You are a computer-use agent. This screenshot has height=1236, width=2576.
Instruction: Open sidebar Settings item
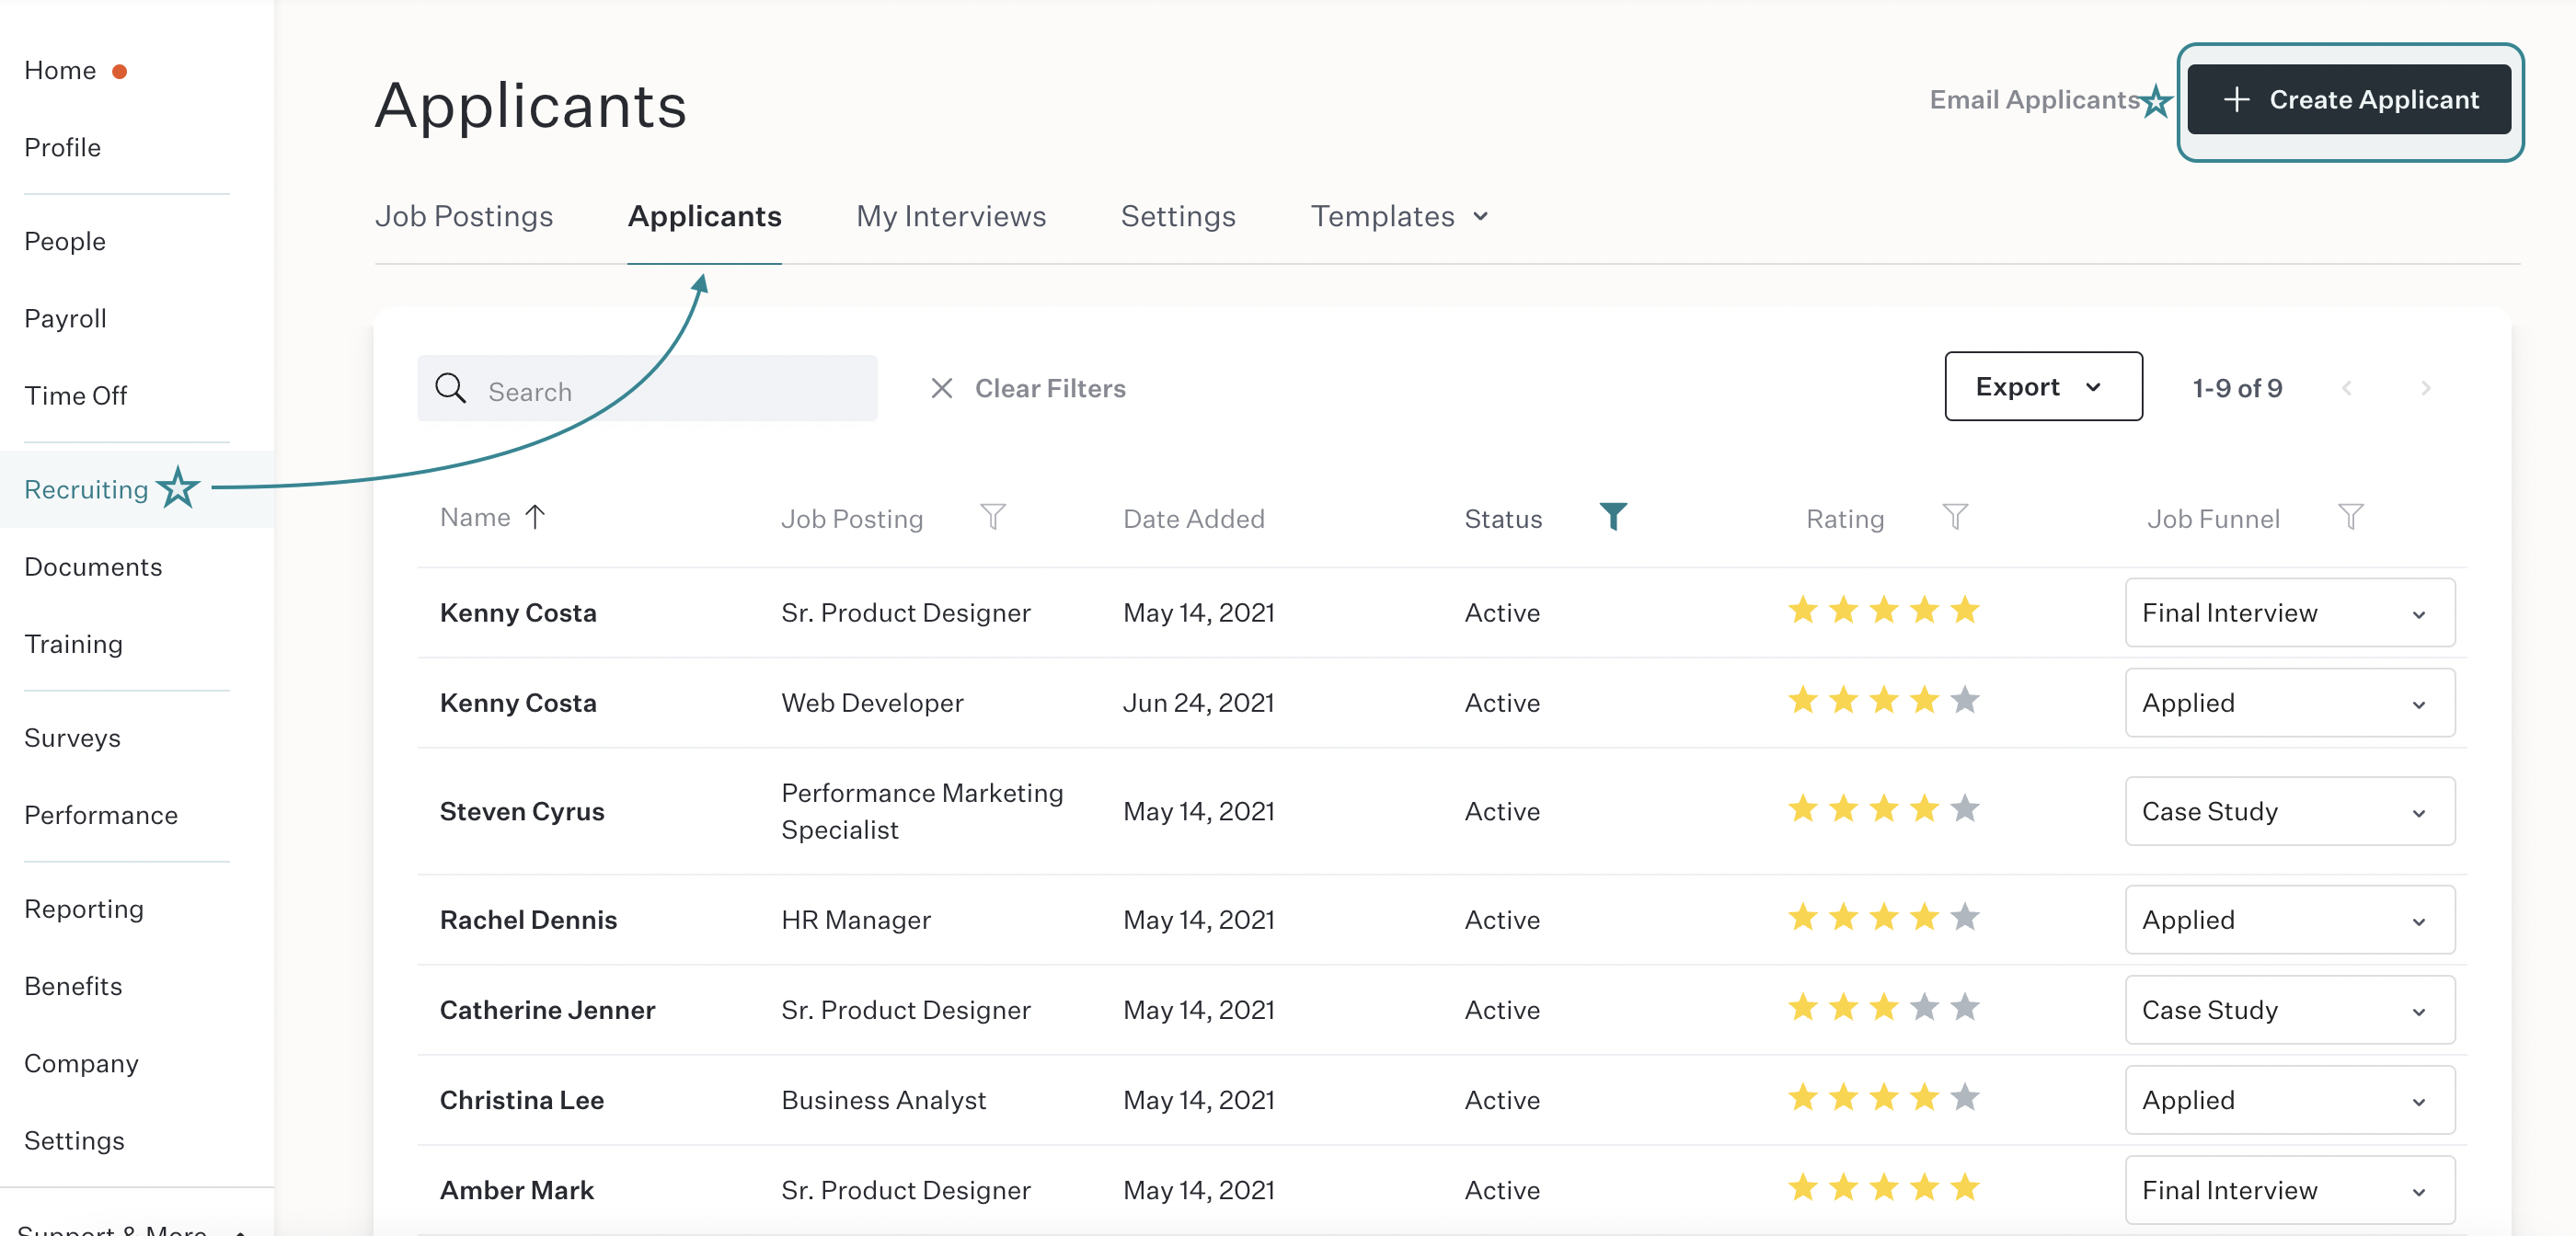[x=74, y=1140]
